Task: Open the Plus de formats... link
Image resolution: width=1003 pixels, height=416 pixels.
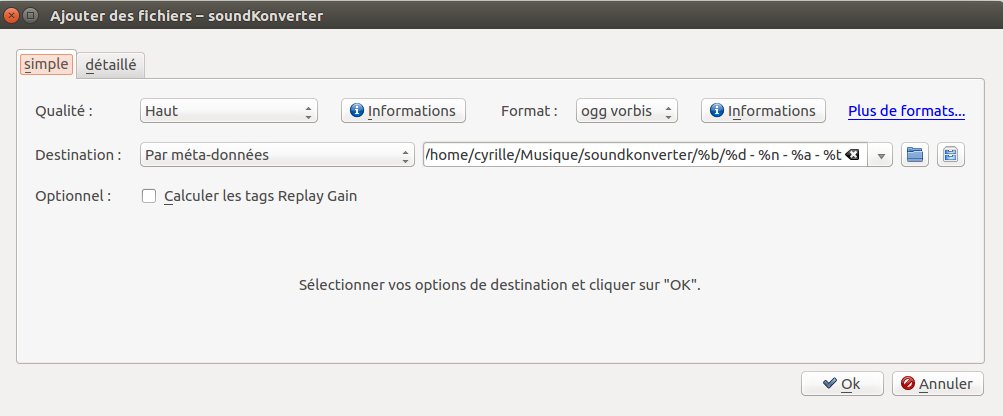Action: coord(906,111)
